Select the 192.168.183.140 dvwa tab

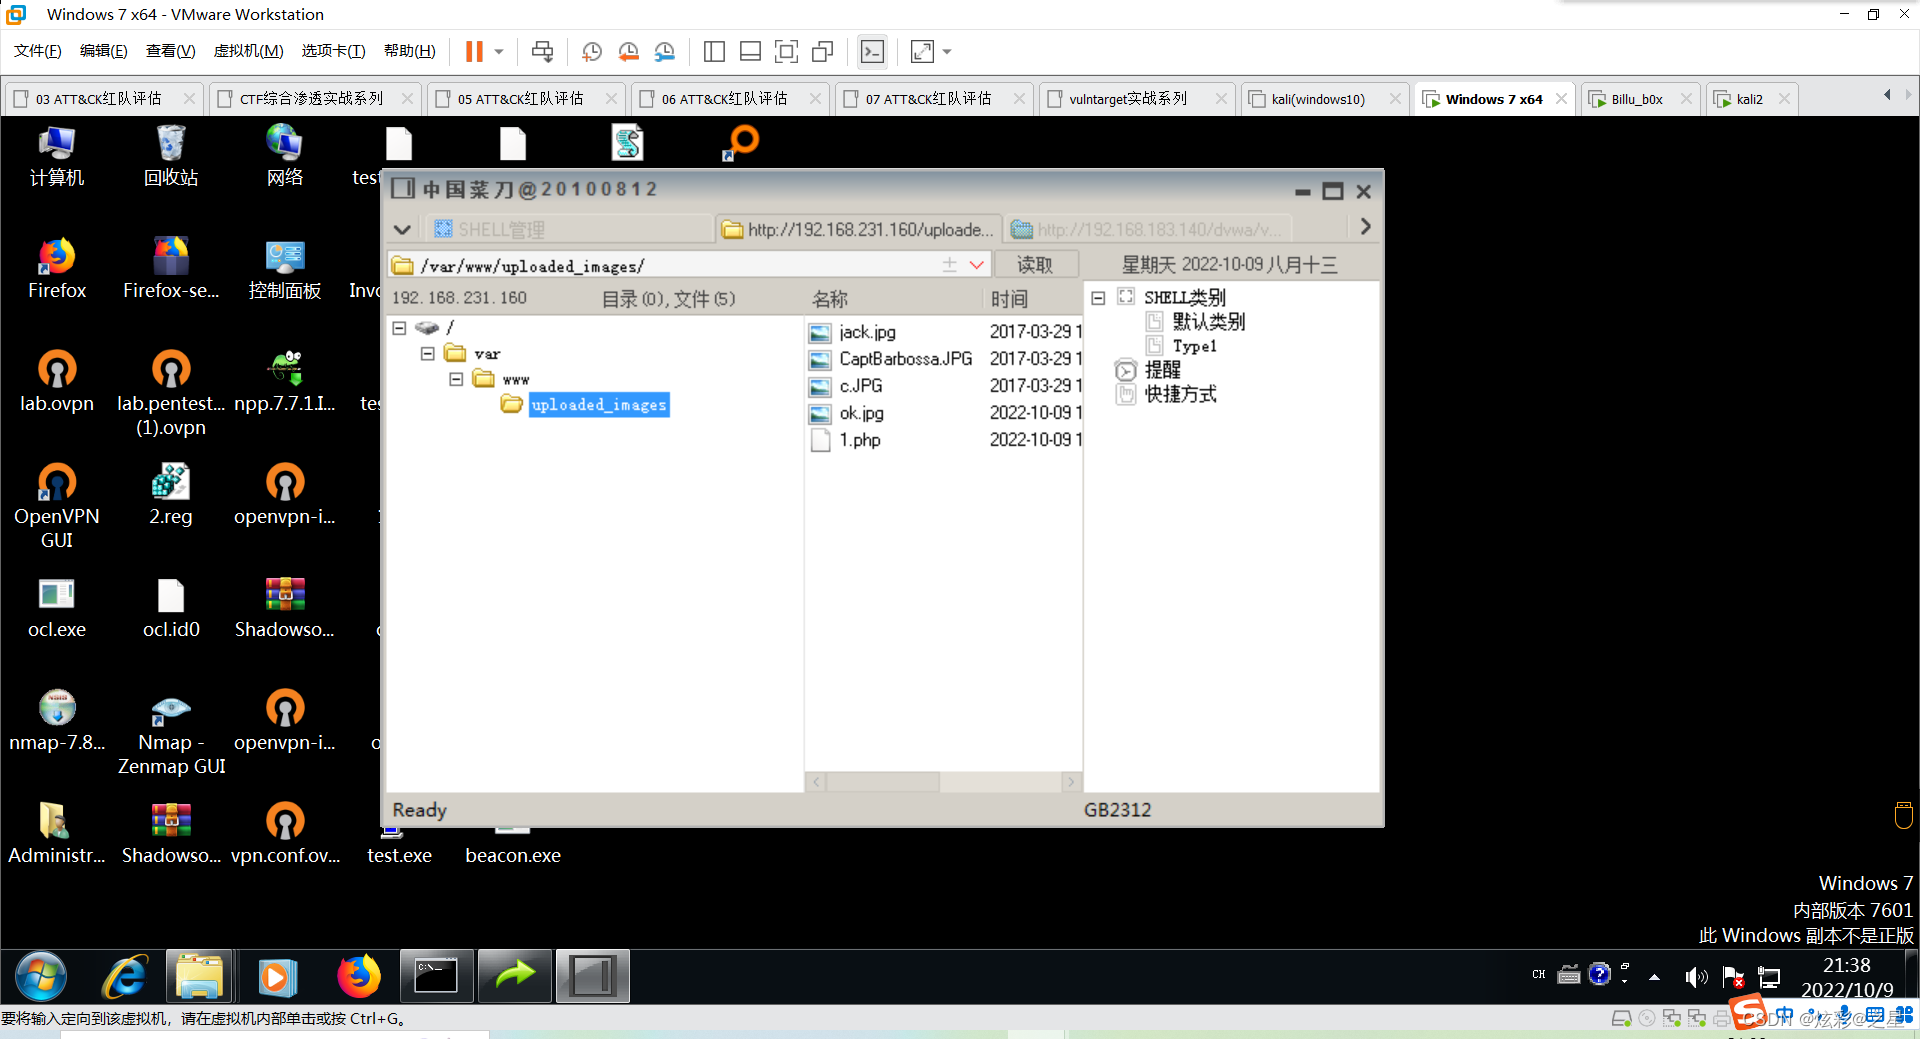[x=1147, y=229]
